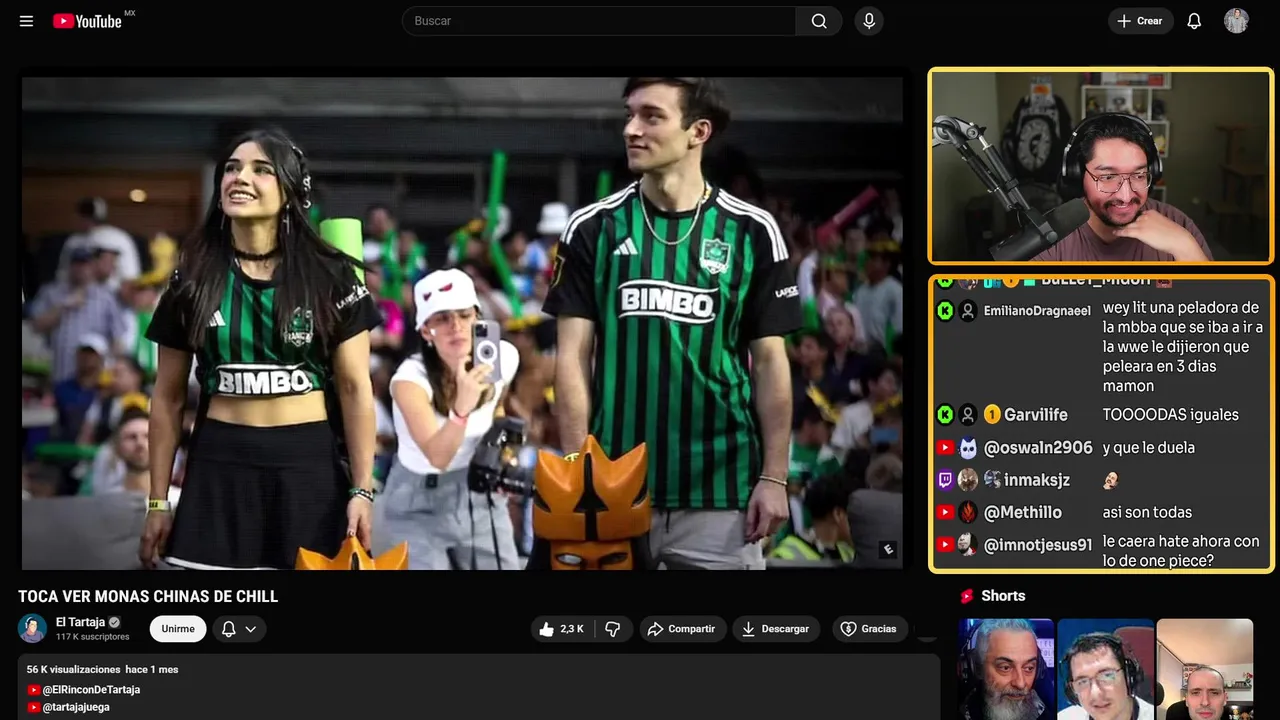Open third Short thumbnail
1280x720 pixels.
tap(1205, 669)
